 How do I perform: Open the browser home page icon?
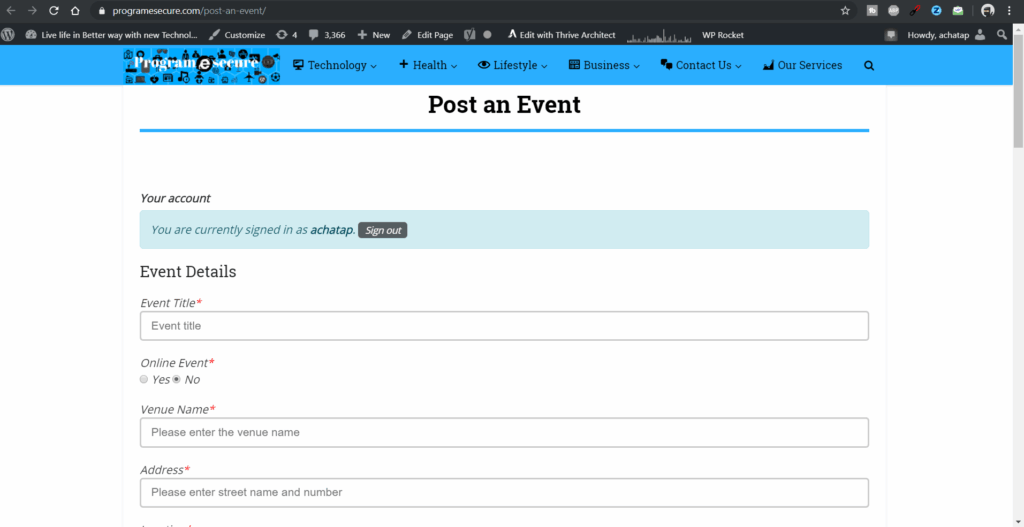(x=75, y=10)
